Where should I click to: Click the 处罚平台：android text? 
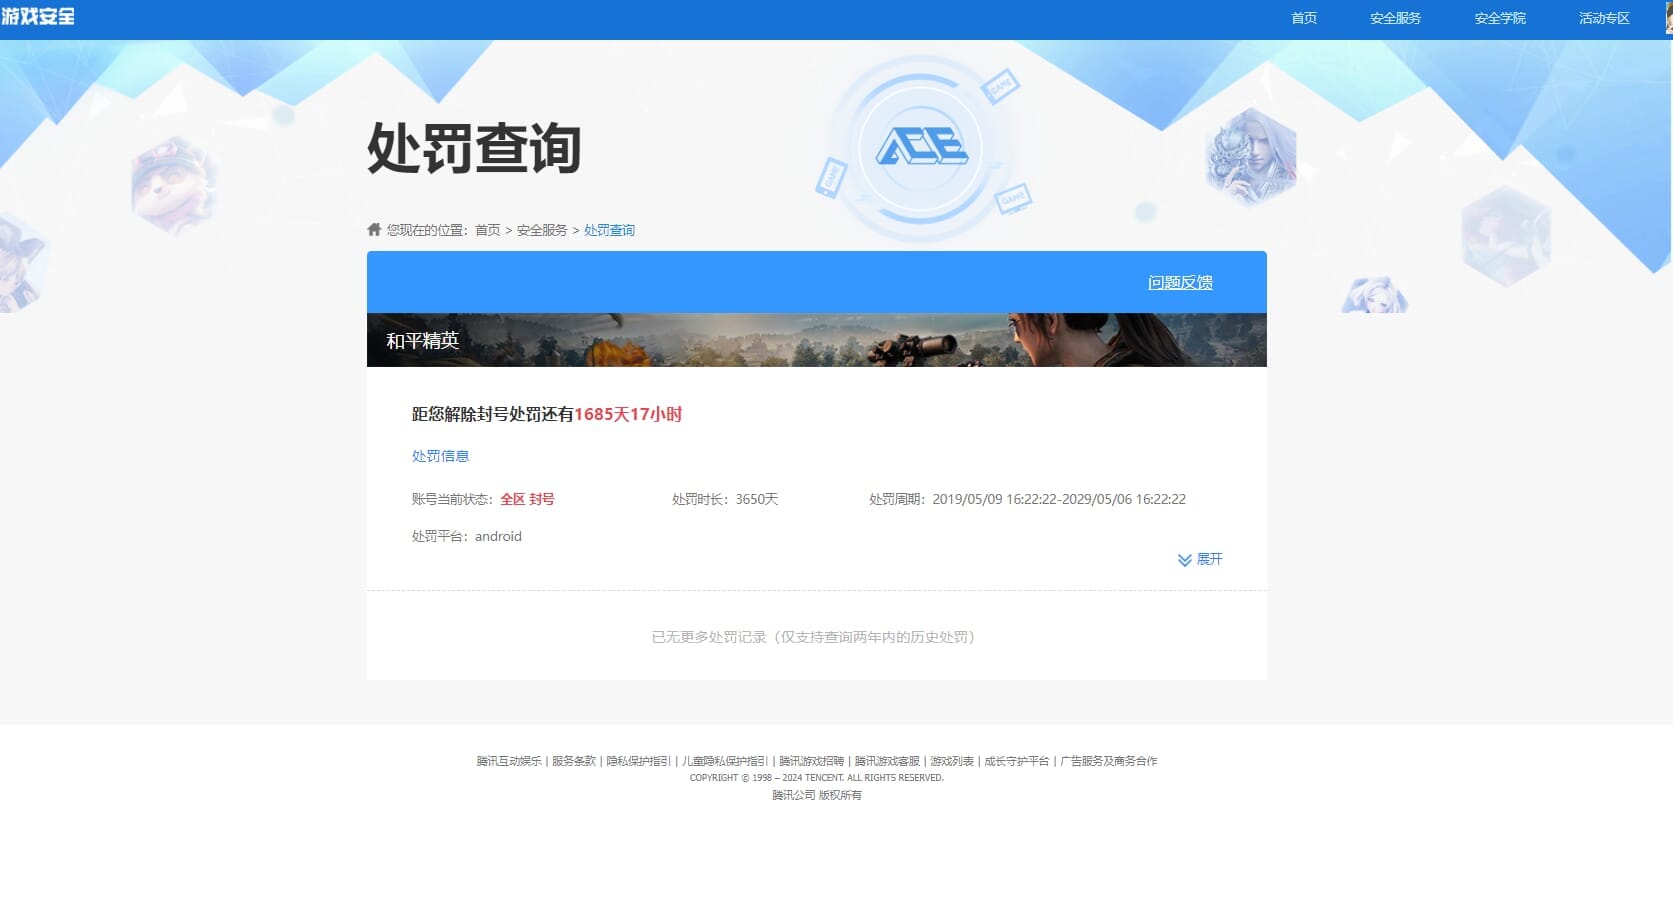[x=467, y=536]
